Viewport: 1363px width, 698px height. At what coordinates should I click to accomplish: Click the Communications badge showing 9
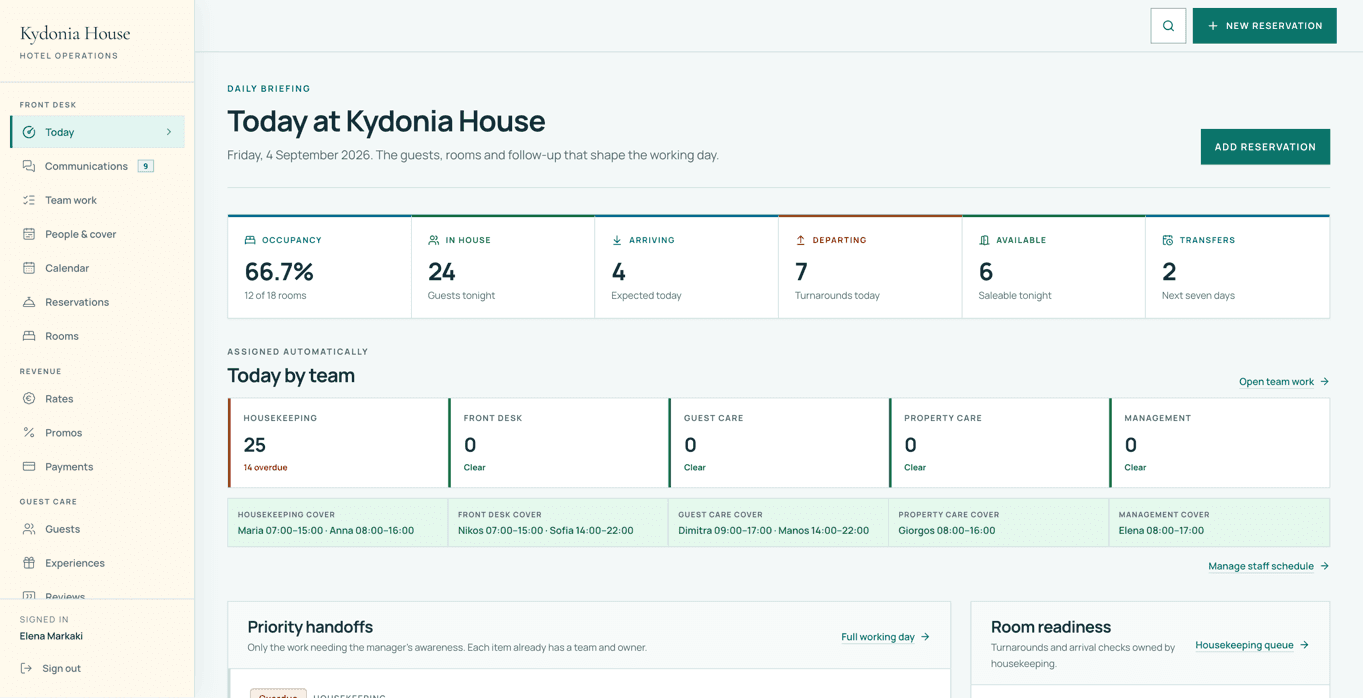pyautogui.click(x=146, y=166)
